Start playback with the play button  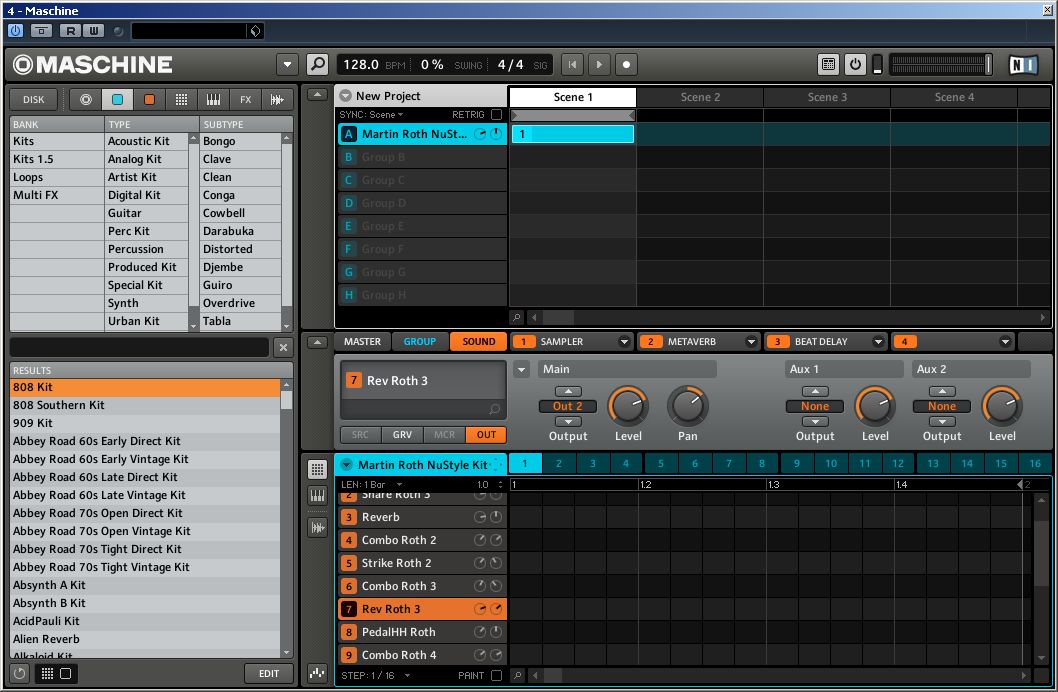(x=598, y=64)
